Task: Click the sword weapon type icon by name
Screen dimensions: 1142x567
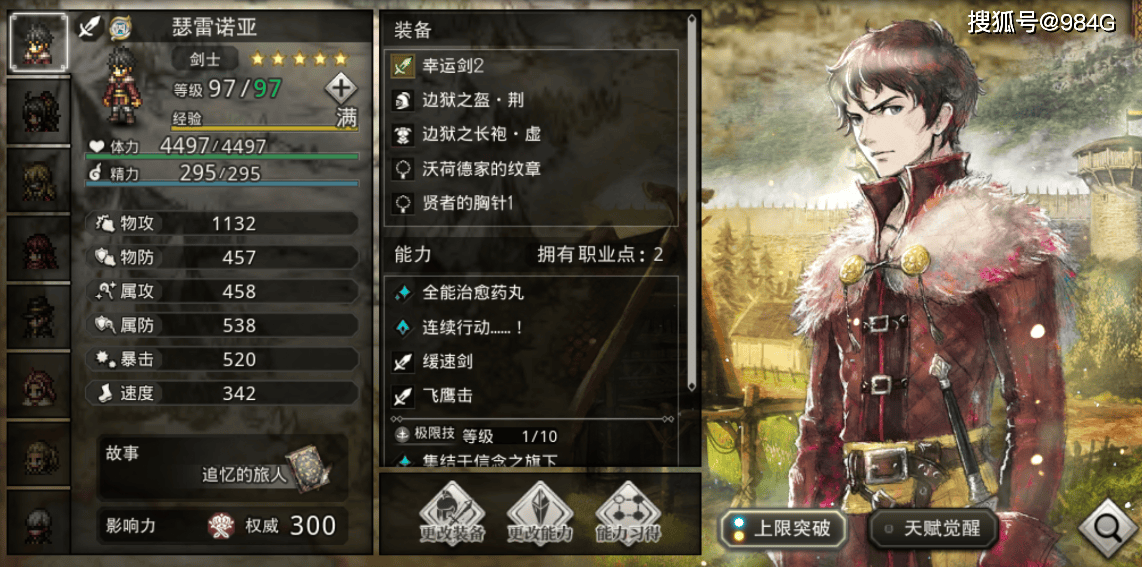Action: tap(90, 28)
